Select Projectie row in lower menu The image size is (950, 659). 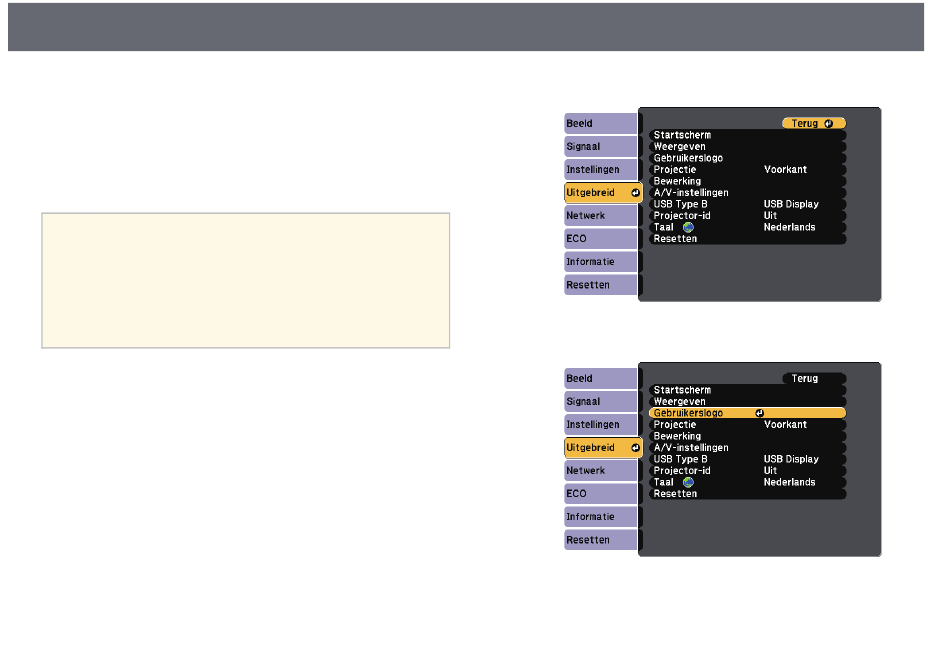(747, 425)
